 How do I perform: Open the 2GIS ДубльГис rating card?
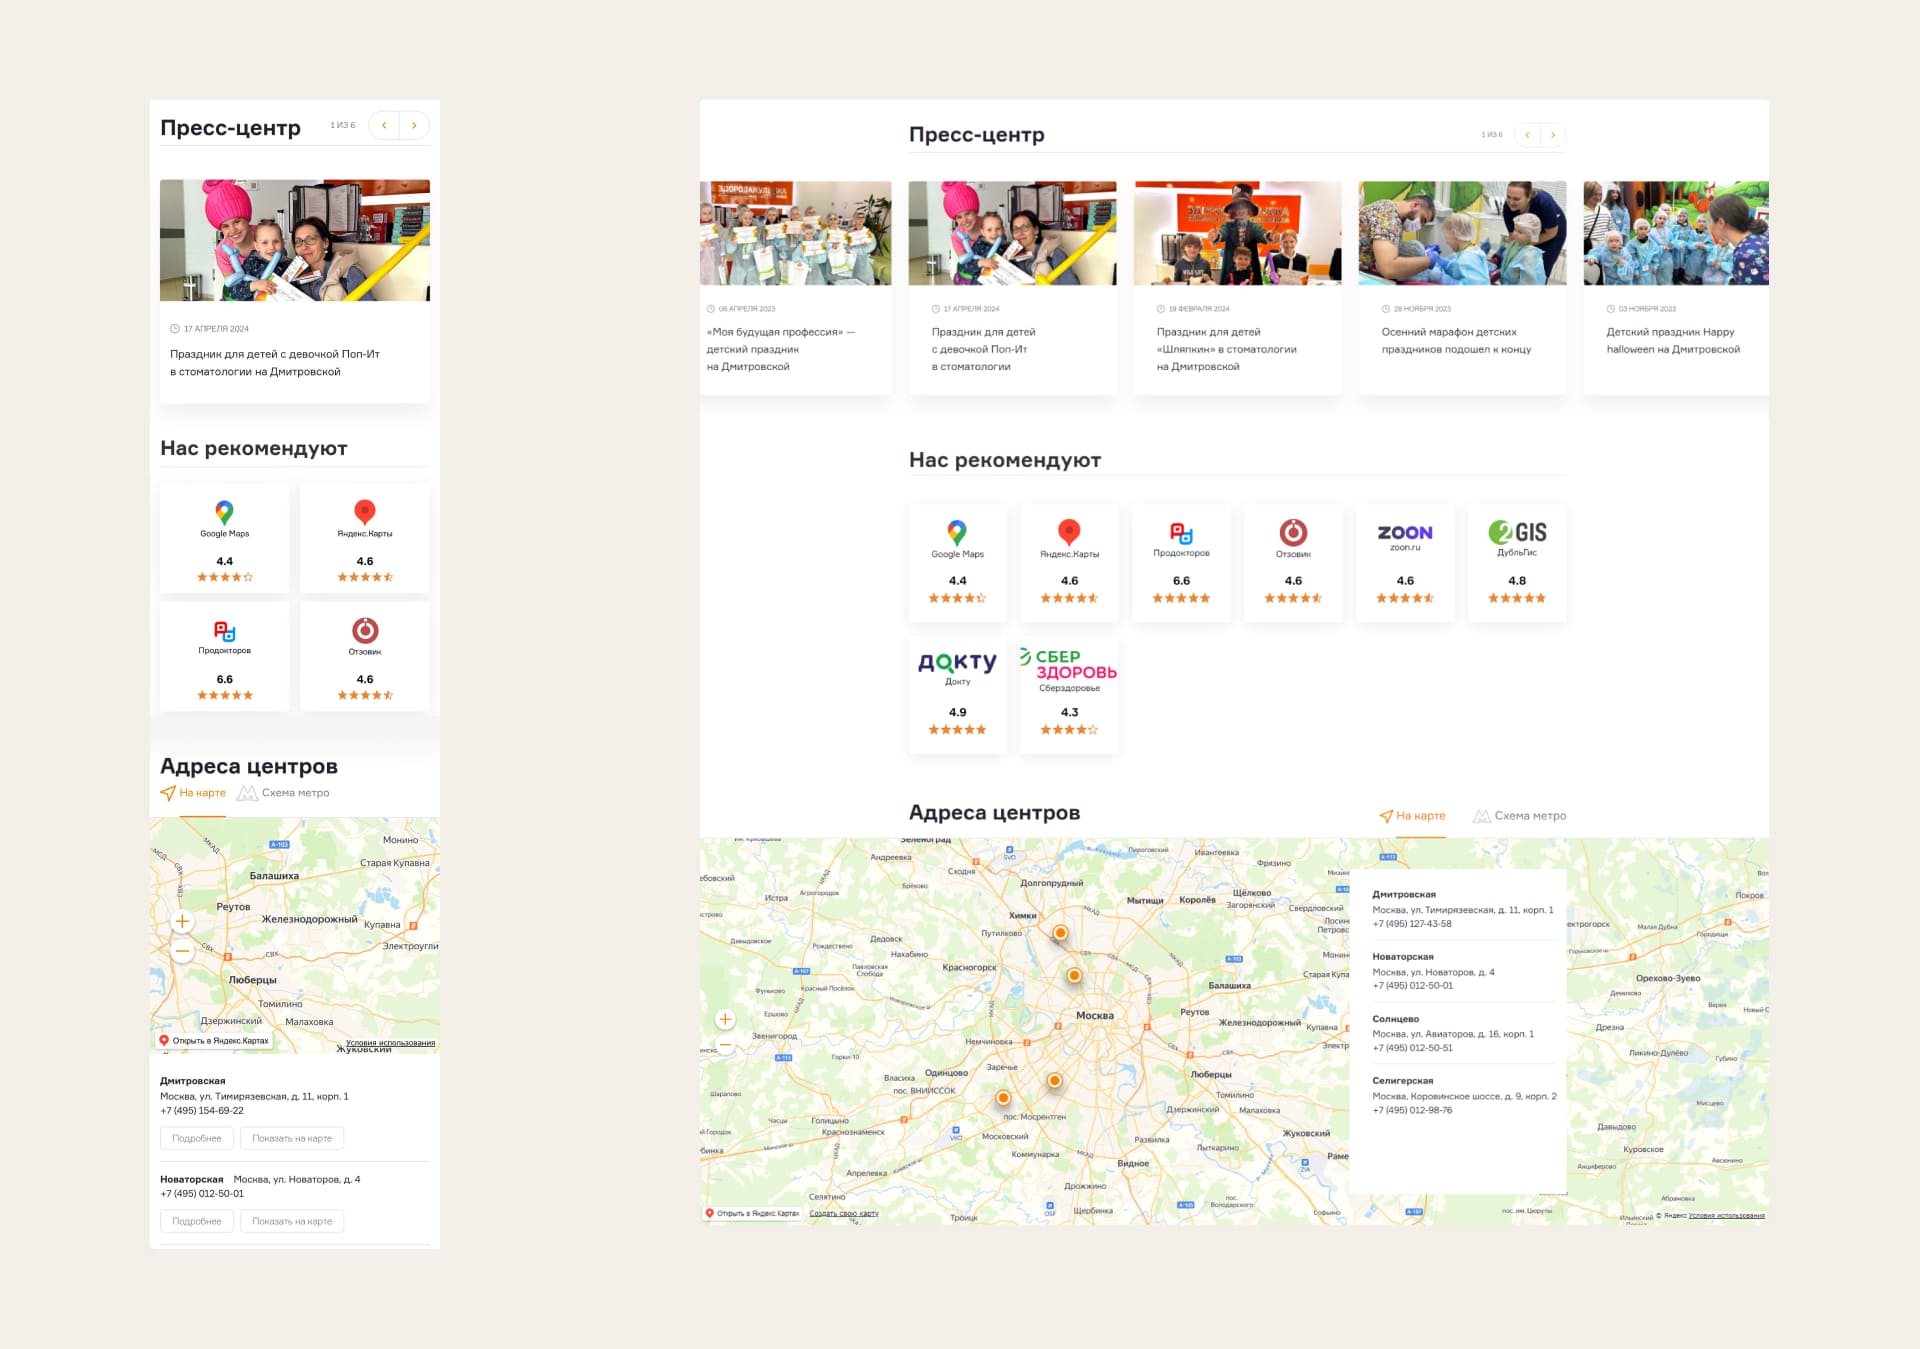click(1516, 563)
